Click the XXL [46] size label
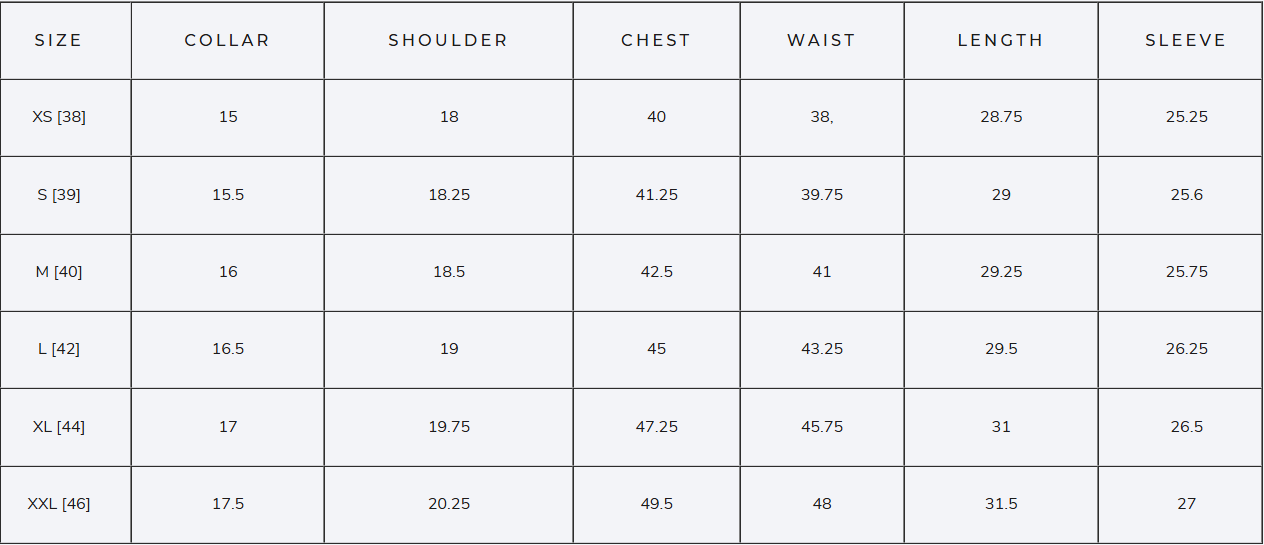This screenshot has height=545, width=1264. click(59, 504)
